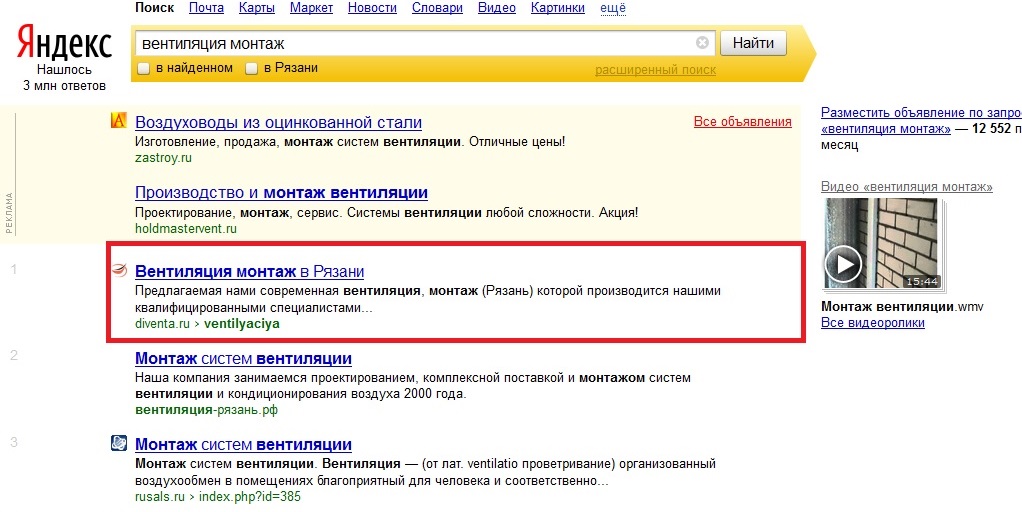Screen dimensions: 1022x512
Task: Click the holdmastervent.ru green URL
Action: (x=186, y=229)
